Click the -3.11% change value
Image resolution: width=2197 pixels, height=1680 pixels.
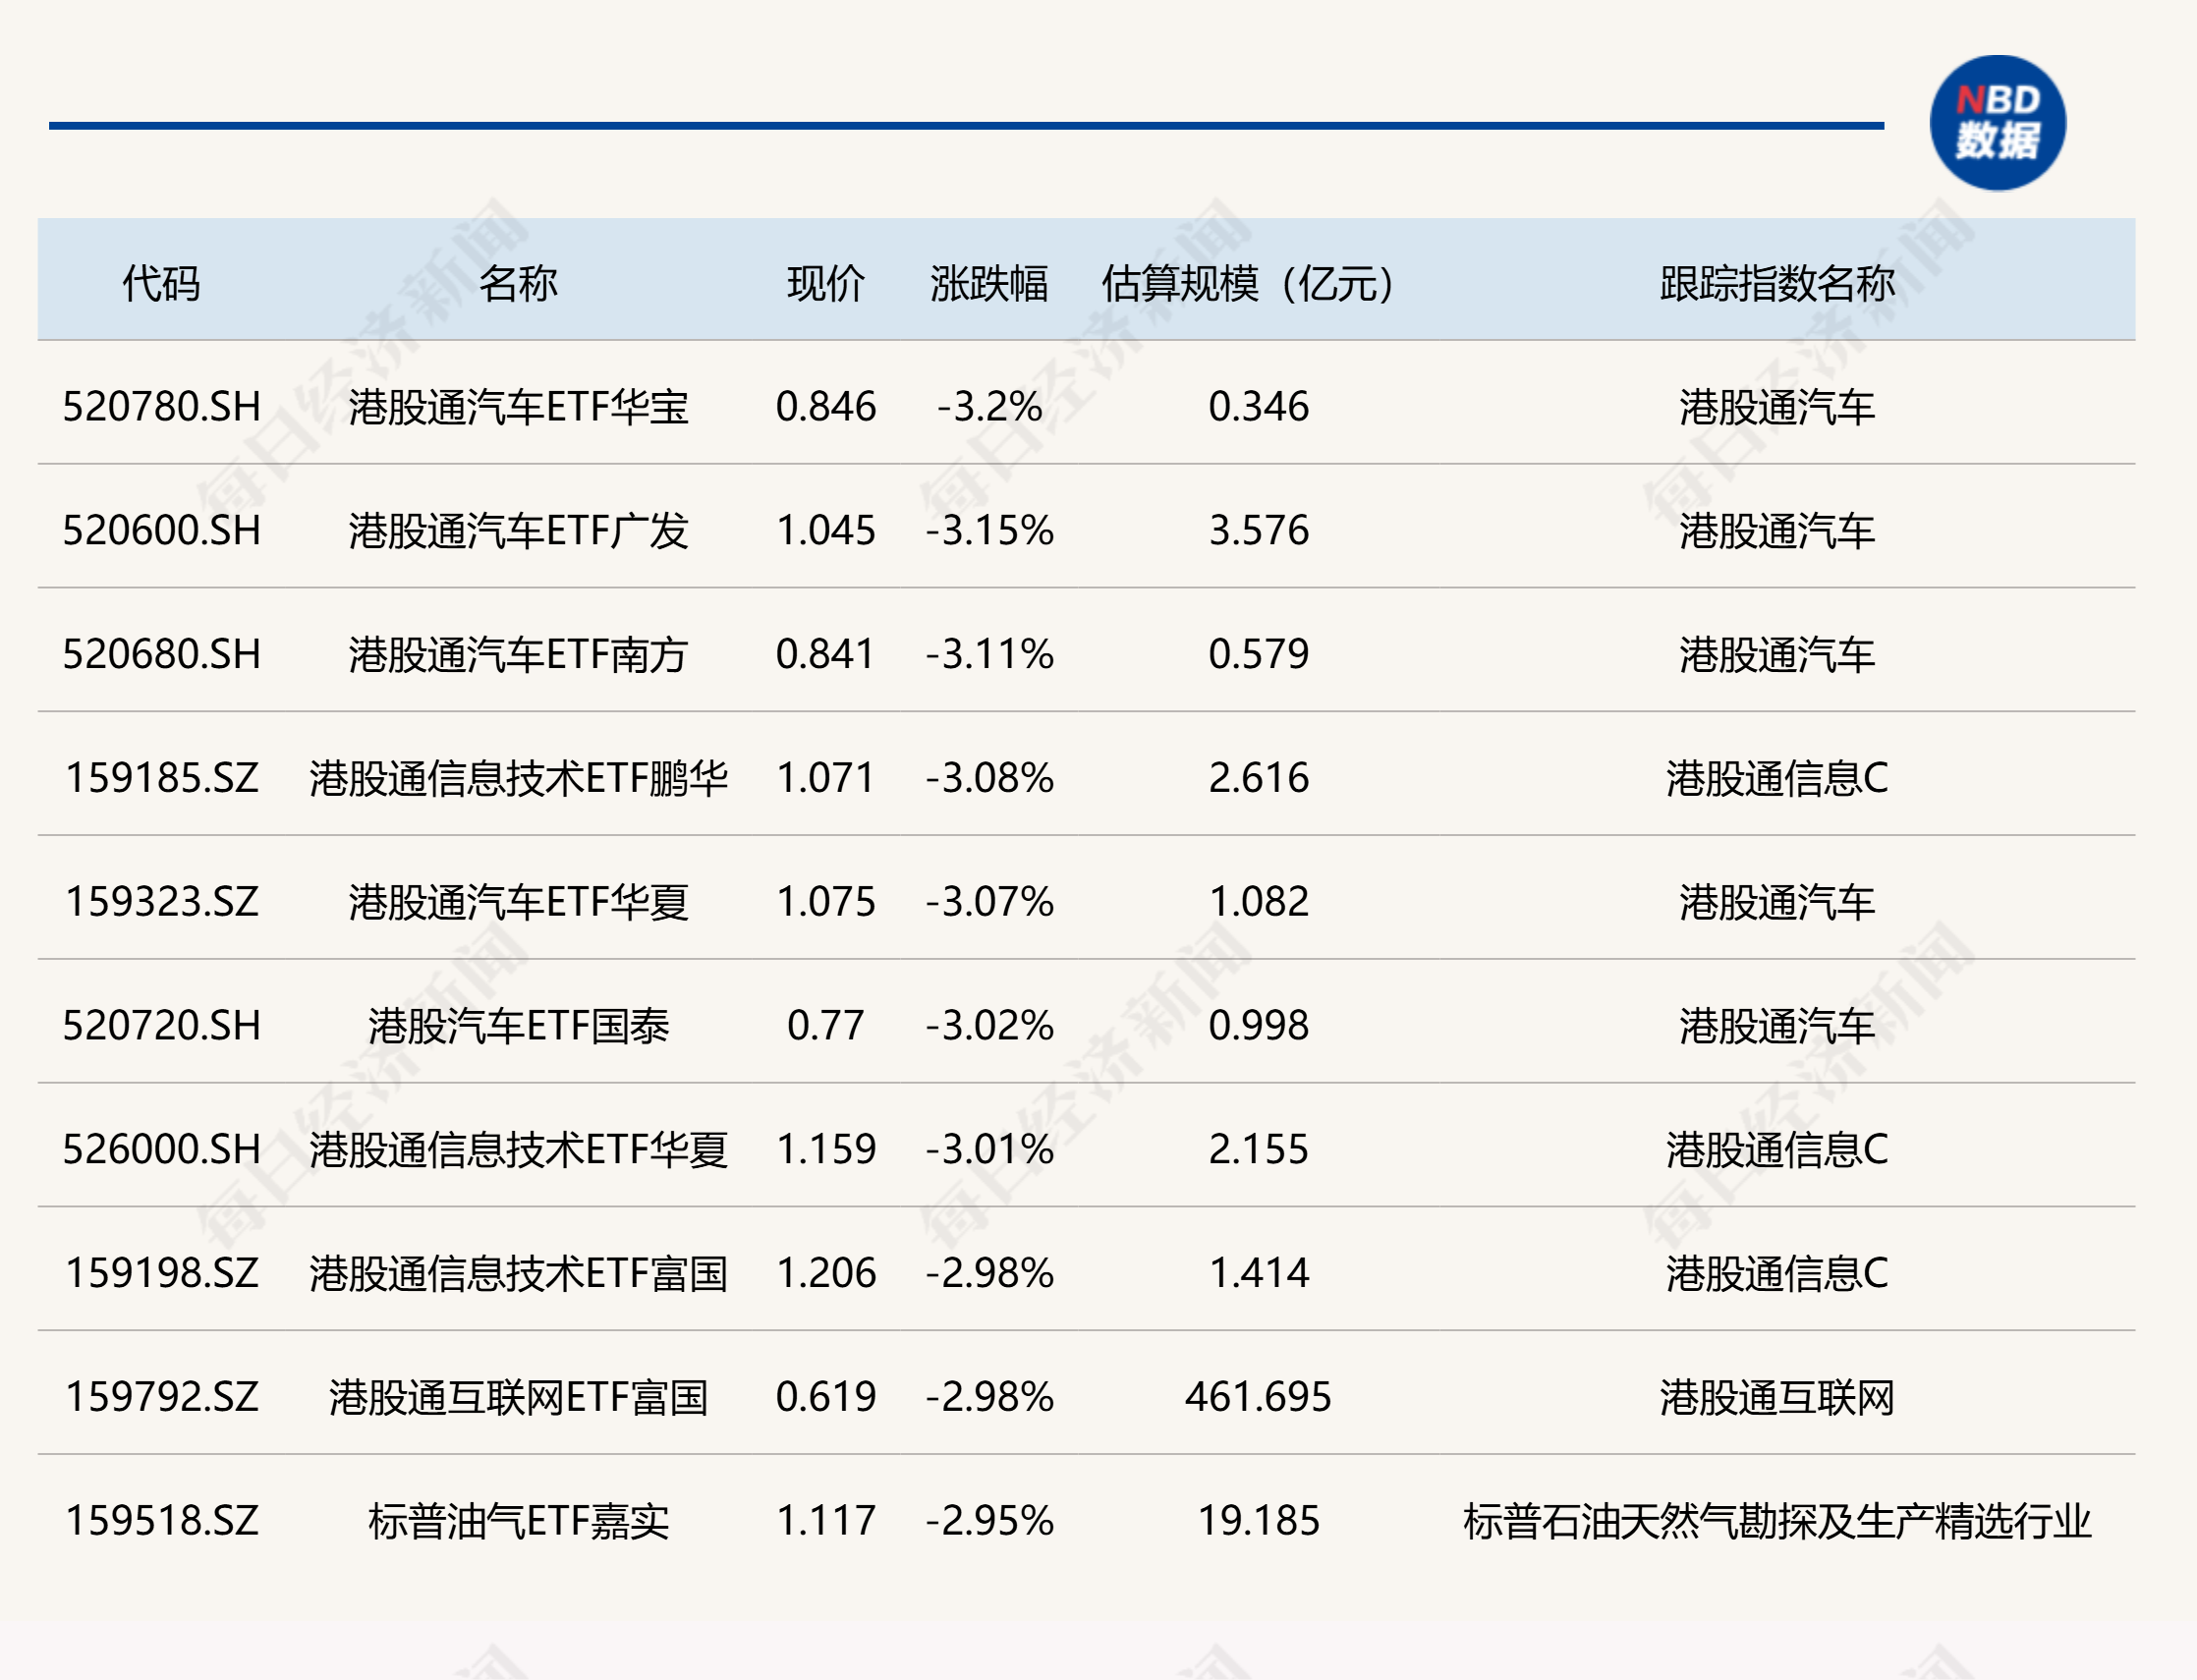pos(989,655)
